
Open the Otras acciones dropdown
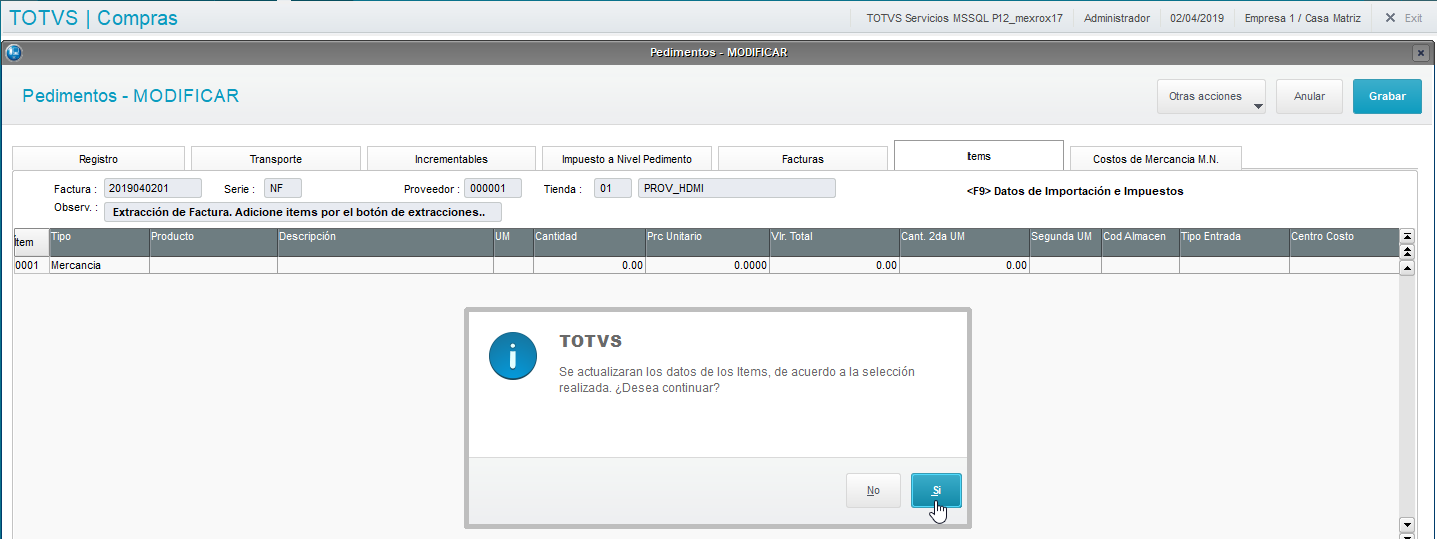(1211, 97)
